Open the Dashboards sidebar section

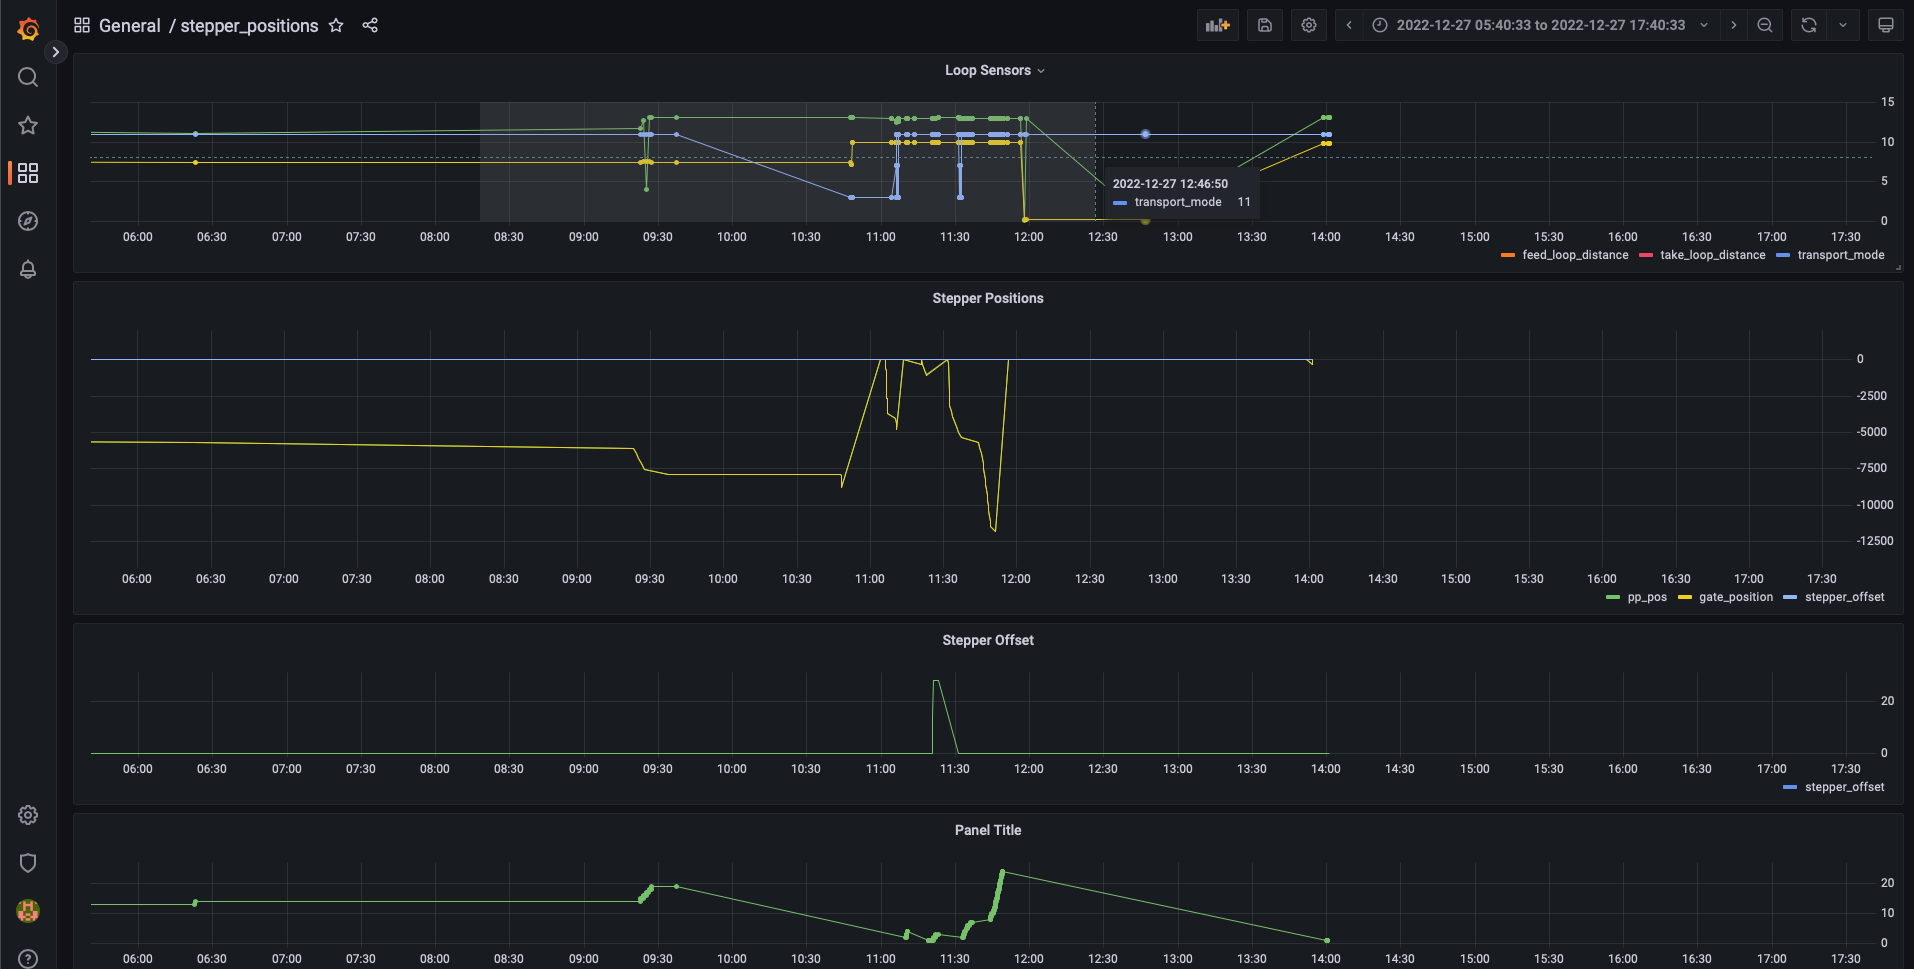coord(27,173)
